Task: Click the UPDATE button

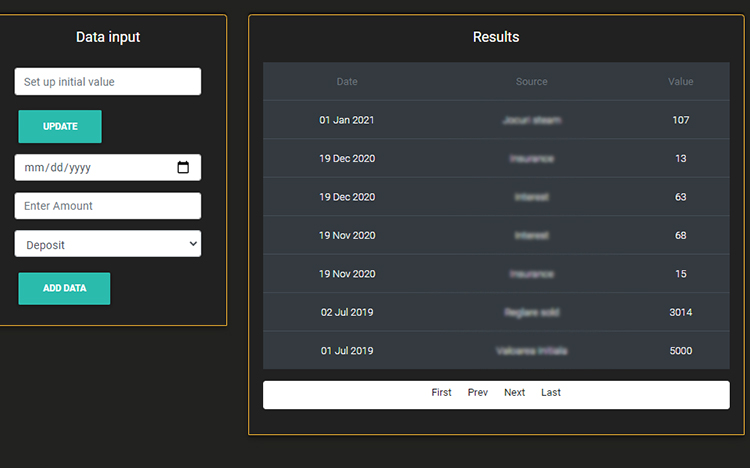Action: [60, 127]
